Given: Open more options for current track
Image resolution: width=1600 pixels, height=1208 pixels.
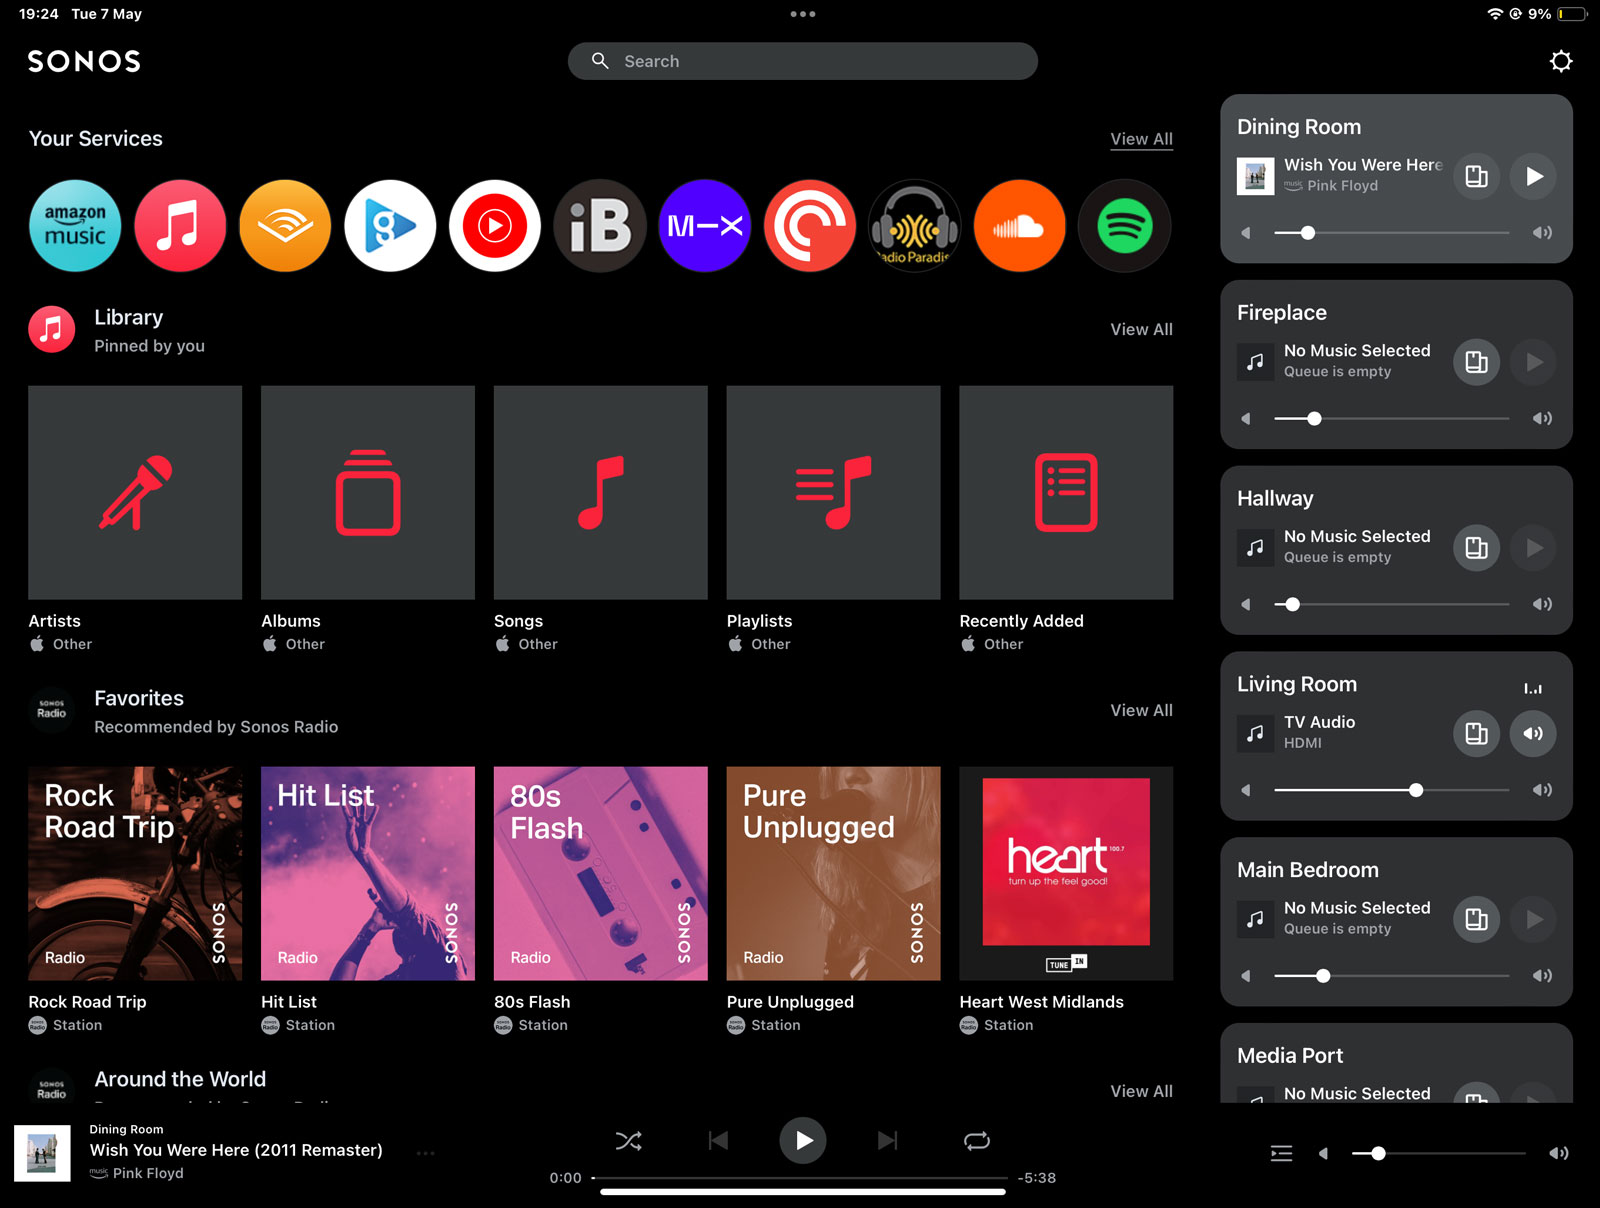Looking at the screenshot, I should [x=426, y=1154].
